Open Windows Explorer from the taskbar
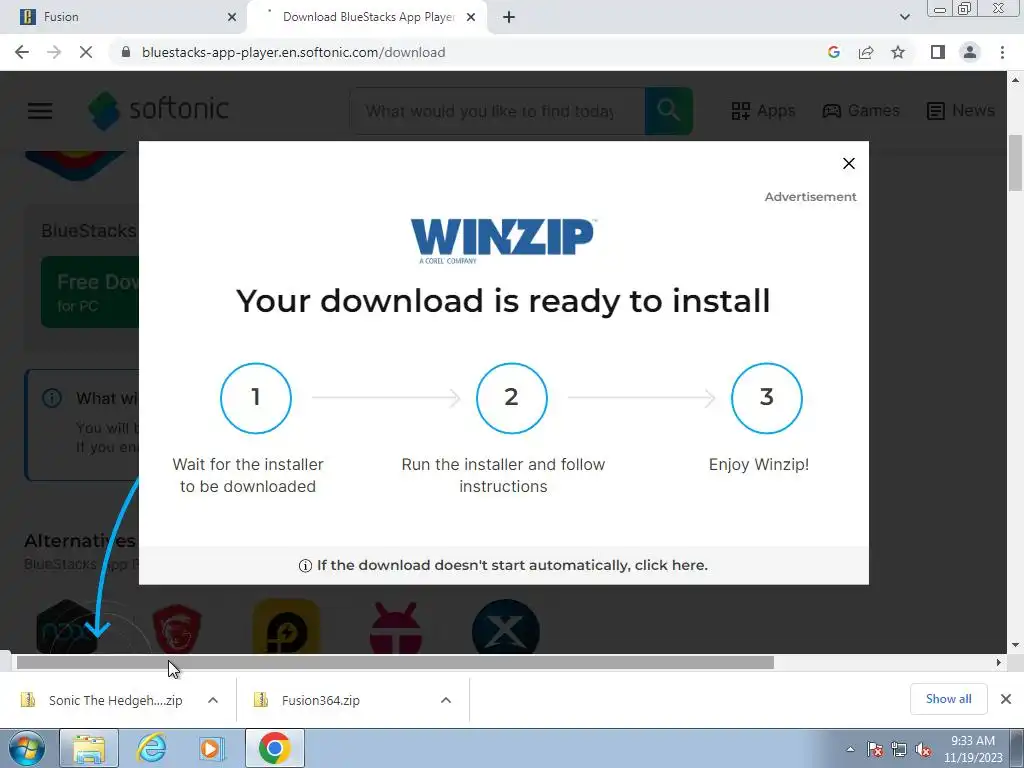The width and height of the screenshot is (1024, 768). tap(89, 748)
